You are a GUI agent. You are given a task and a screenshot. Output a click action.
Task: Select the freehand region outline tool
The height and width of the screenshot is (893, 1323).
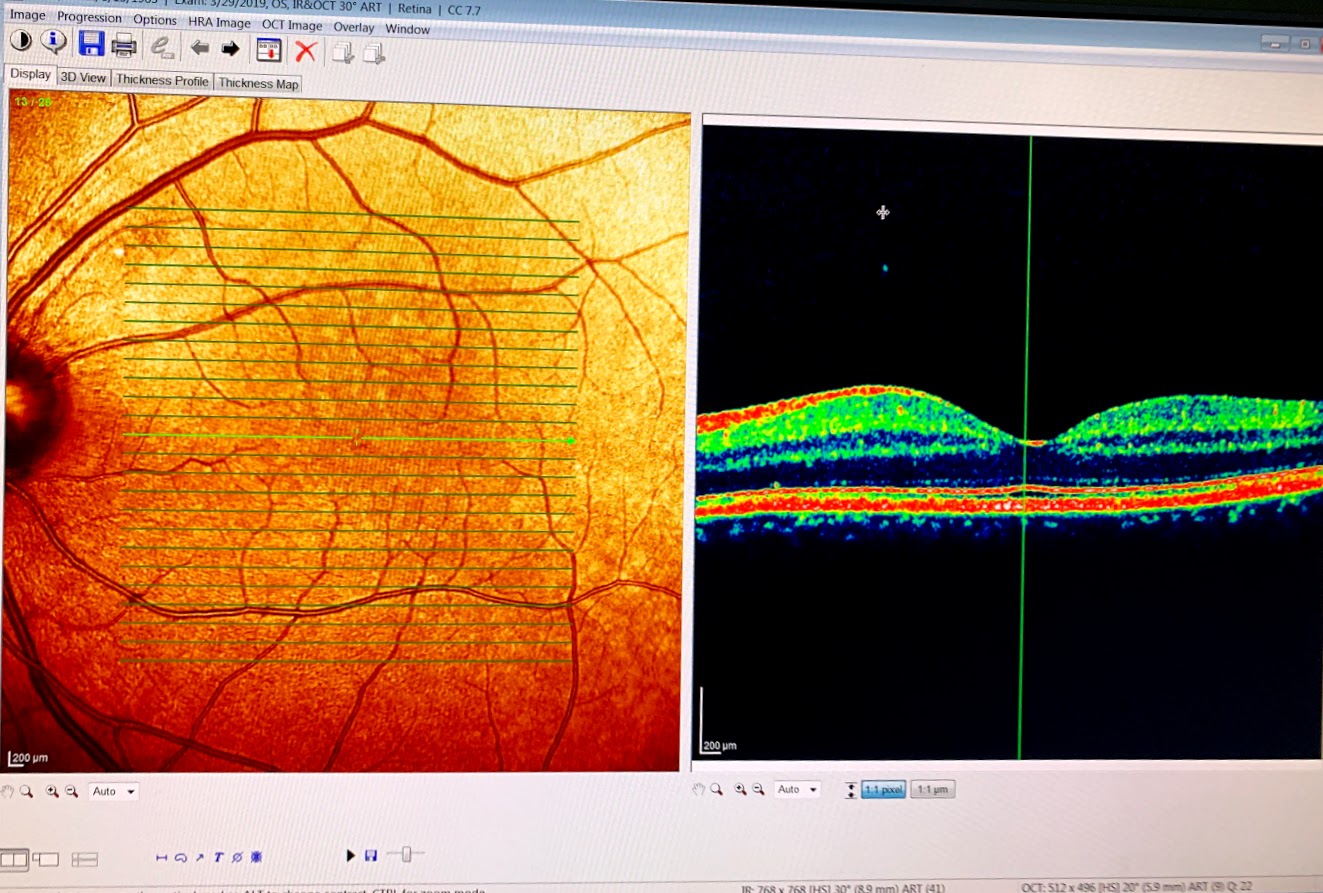[x=181, y=857]
